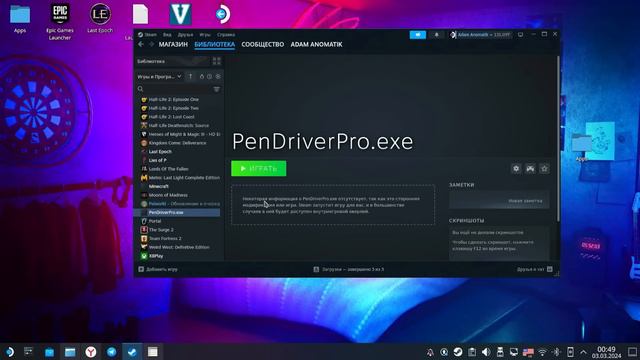Click the blue announcements megaphone button
This screenshot has height=360, width=640.
pyautogui.click(x=418, y=35)
